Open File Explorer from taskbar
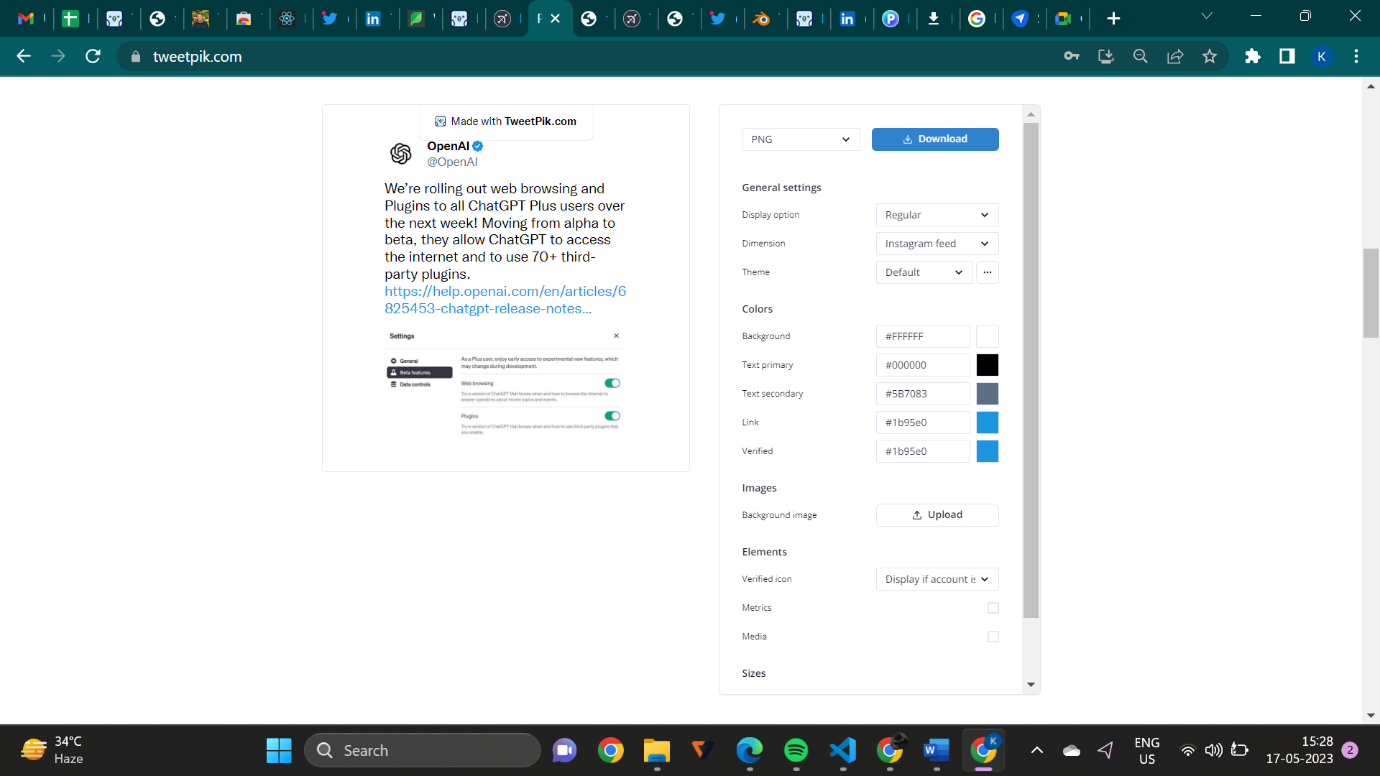The width and height of the screenshot is (1380, 776). coord(656,750)
